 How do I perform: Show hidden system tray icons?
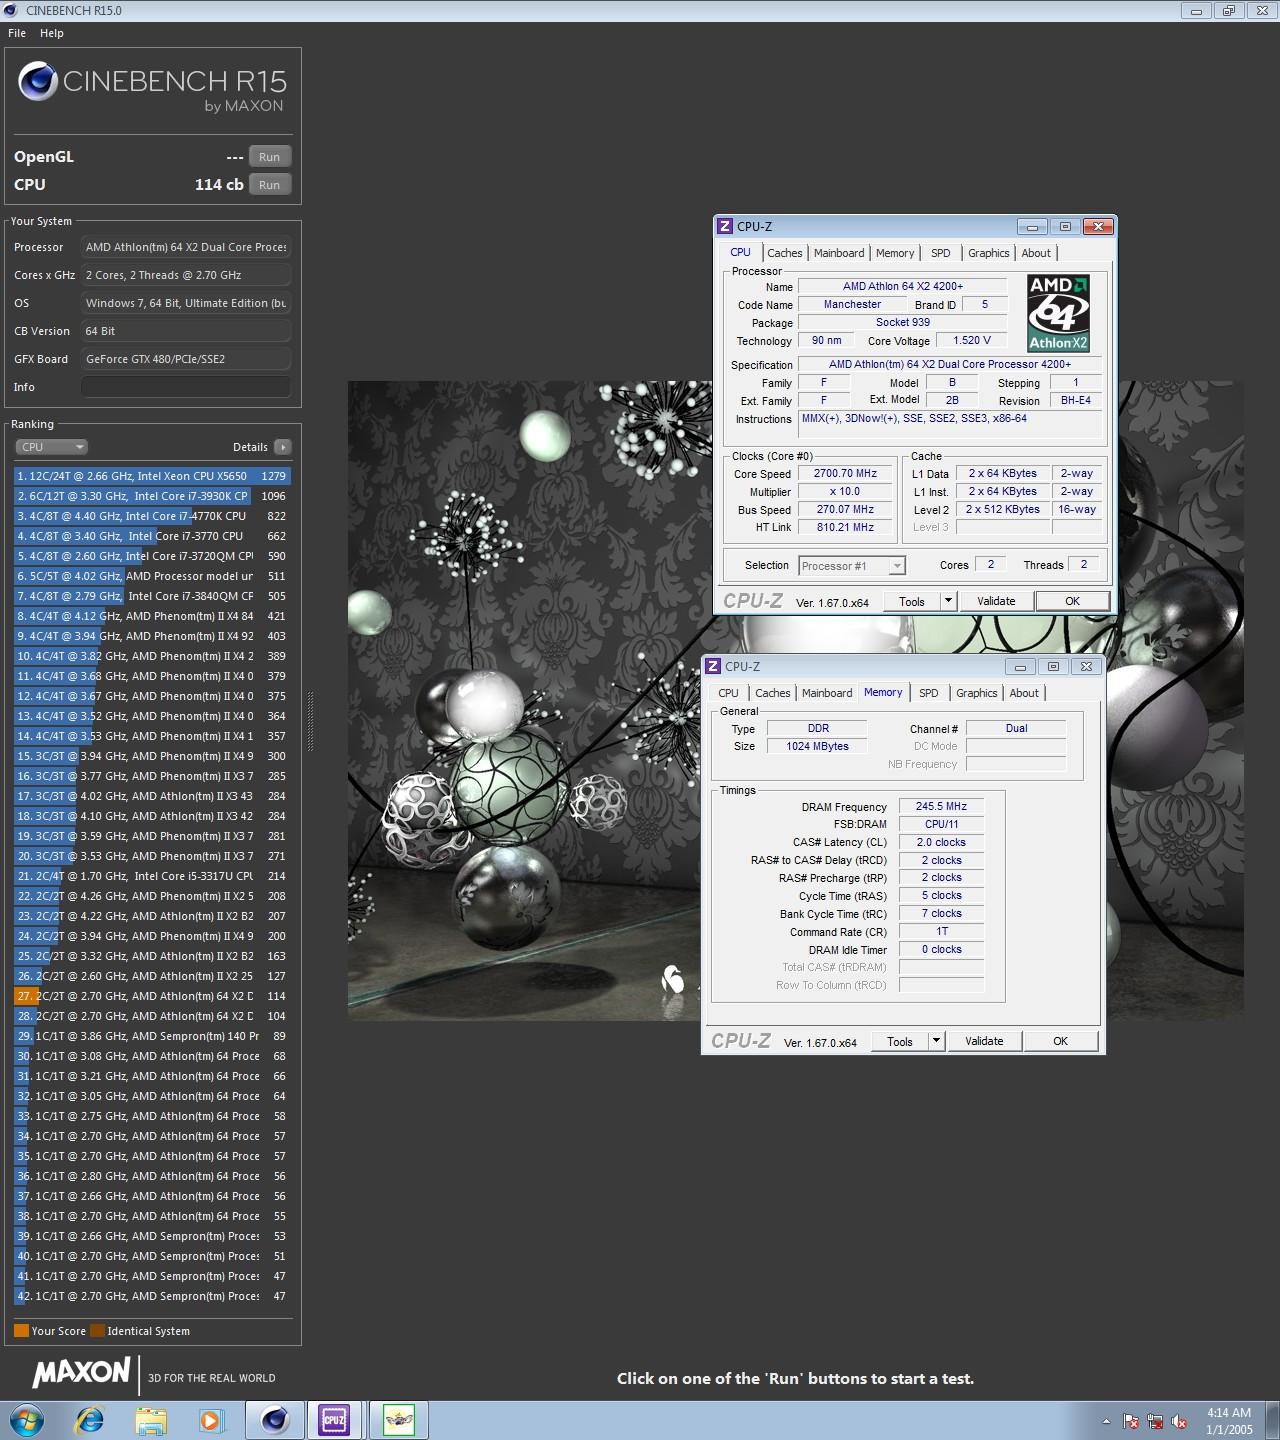pos(1106,1421)
